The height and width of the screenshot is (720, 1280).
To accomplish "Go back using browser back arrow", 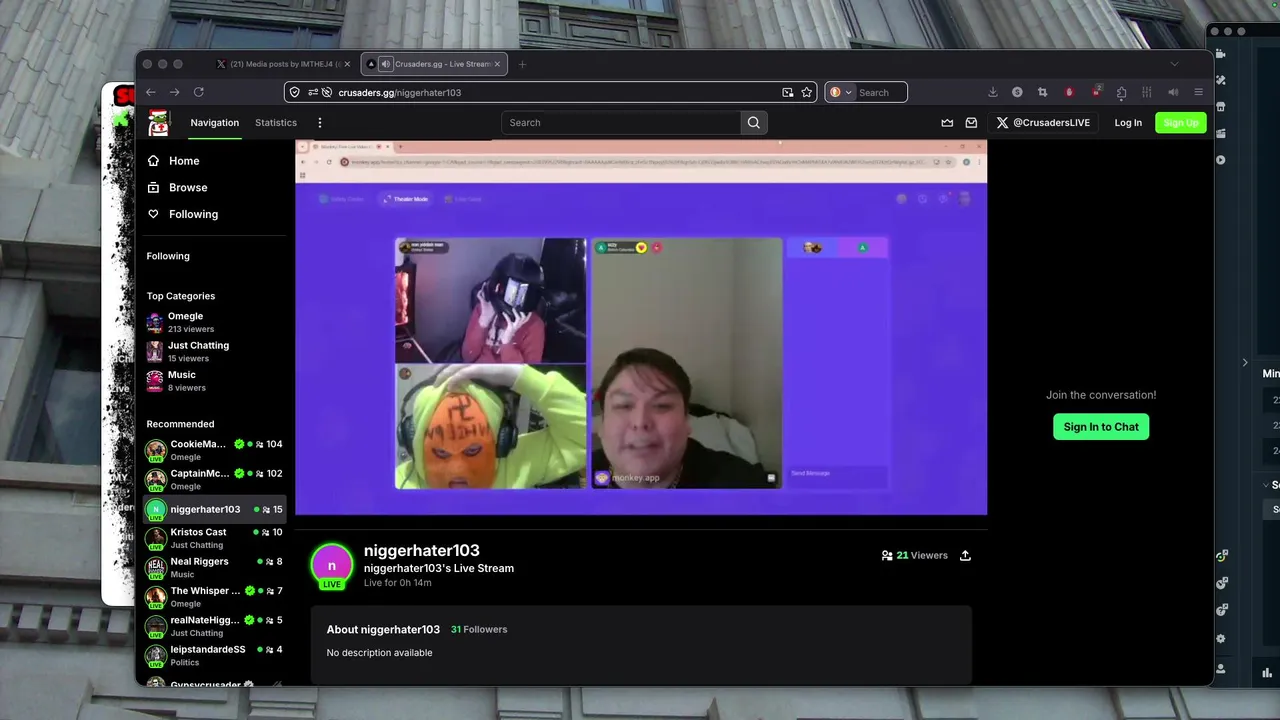I will click(150, 92).
